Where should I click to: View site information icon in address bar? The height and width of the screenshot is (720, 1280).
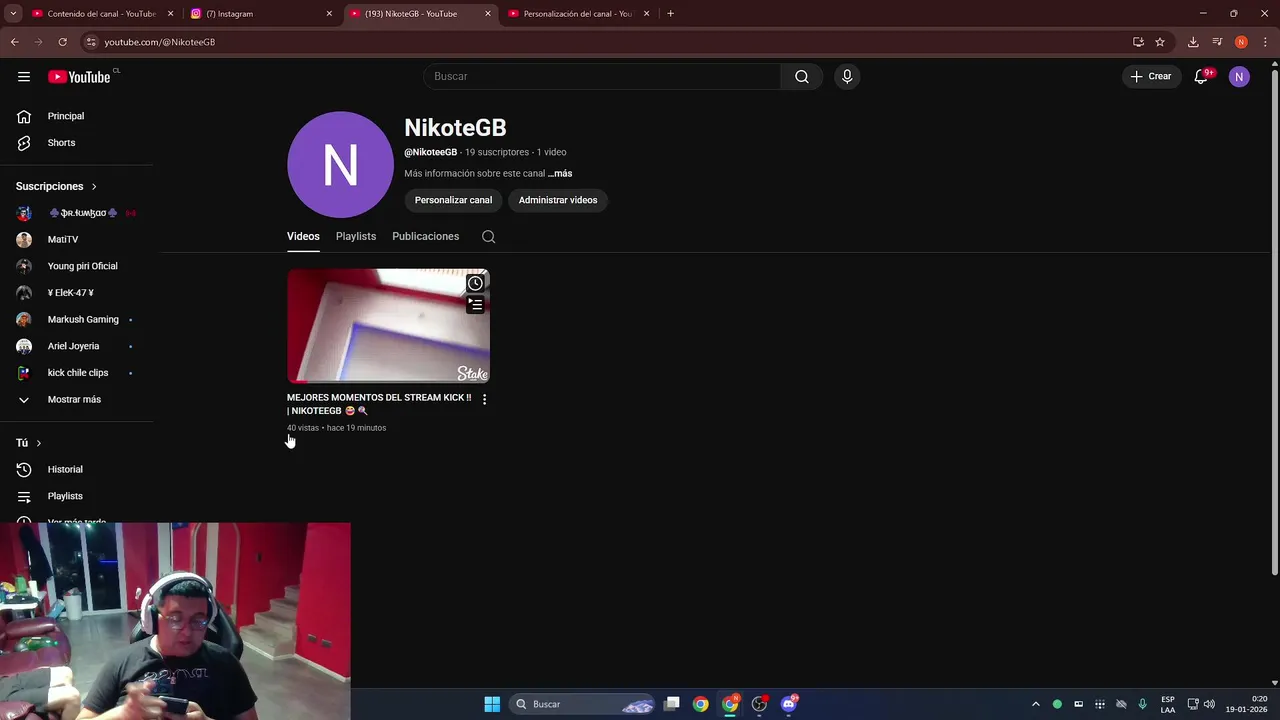pos(91,42)
